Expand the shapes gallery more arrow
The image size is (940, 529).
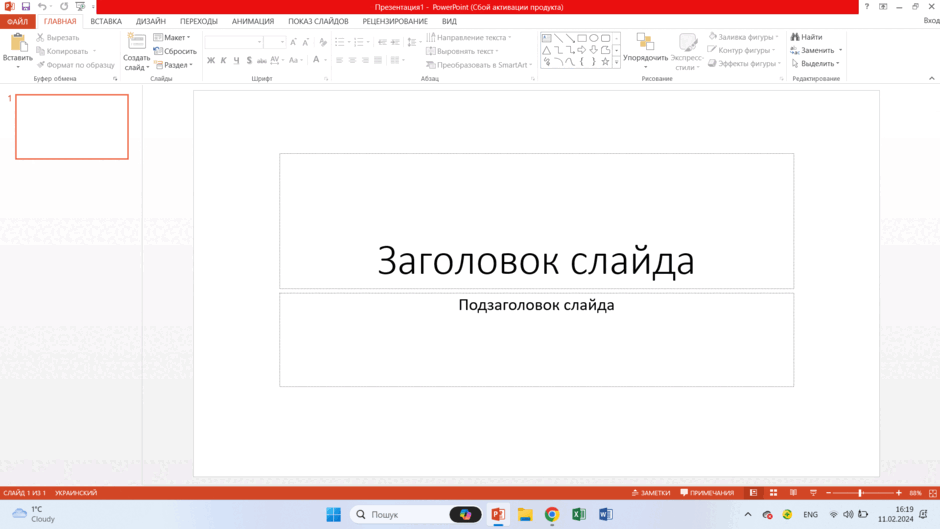point(616,62)
